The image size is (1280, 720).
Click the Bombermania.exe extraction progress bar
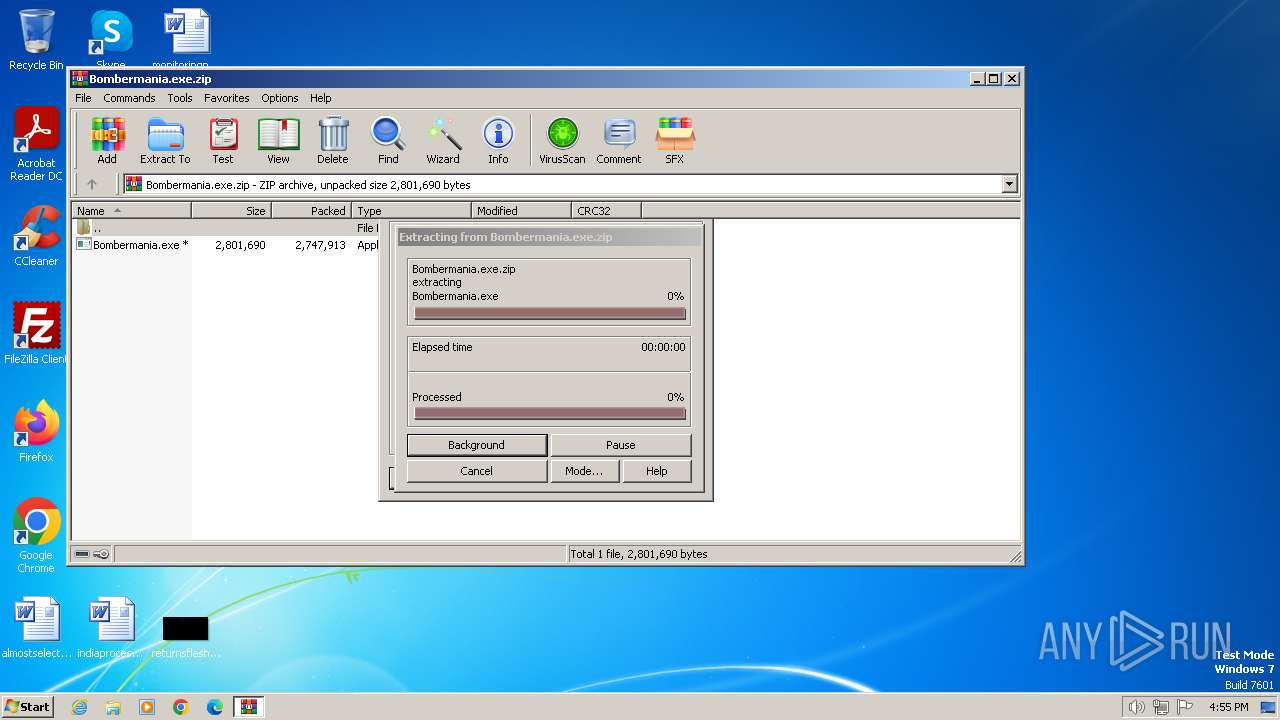[x=550, y=314]
